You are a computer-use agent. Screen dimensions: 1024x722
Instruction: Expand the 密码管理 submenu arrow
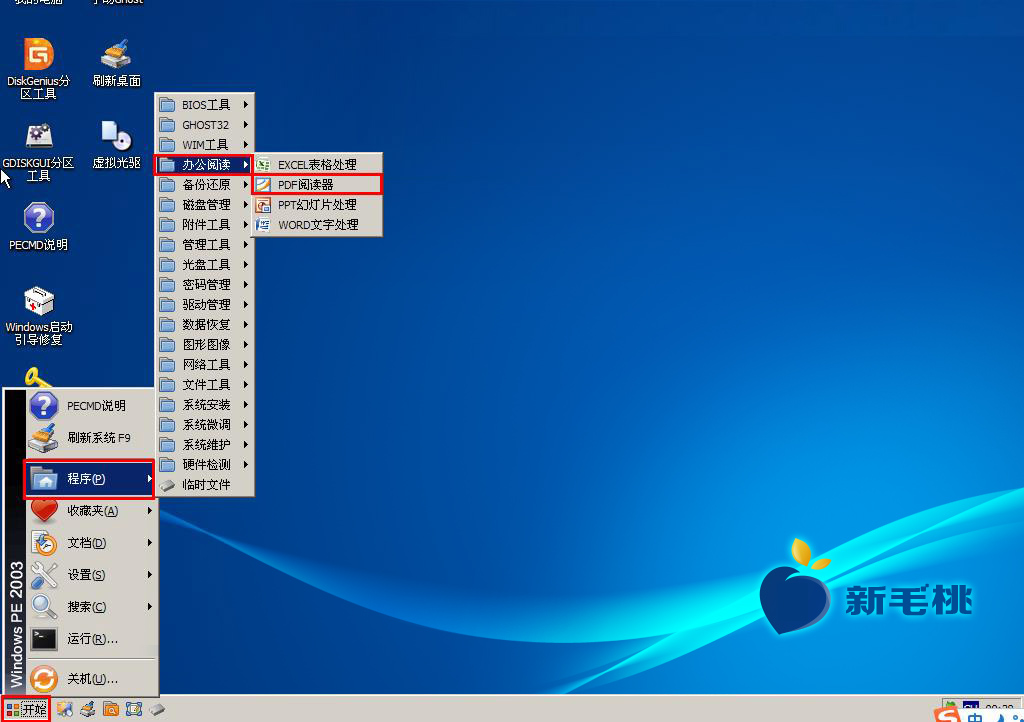click(x=246, y=285)
